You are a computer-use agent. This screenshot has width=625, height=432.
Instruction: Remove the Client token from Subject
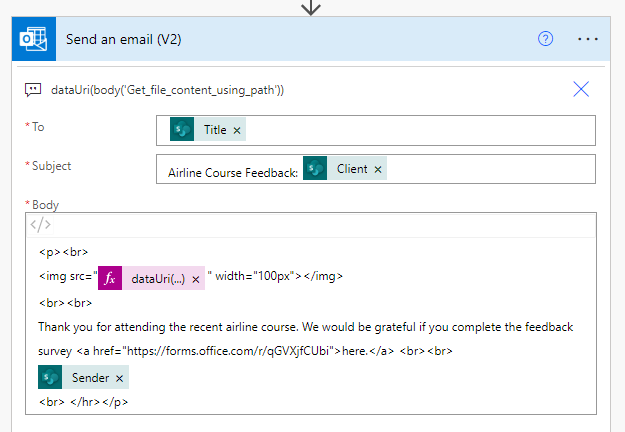point(378,170)
